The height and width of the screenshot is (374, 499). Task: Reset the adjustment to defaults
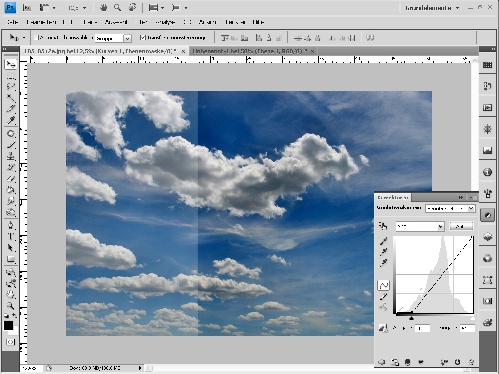tap(458, 362)
